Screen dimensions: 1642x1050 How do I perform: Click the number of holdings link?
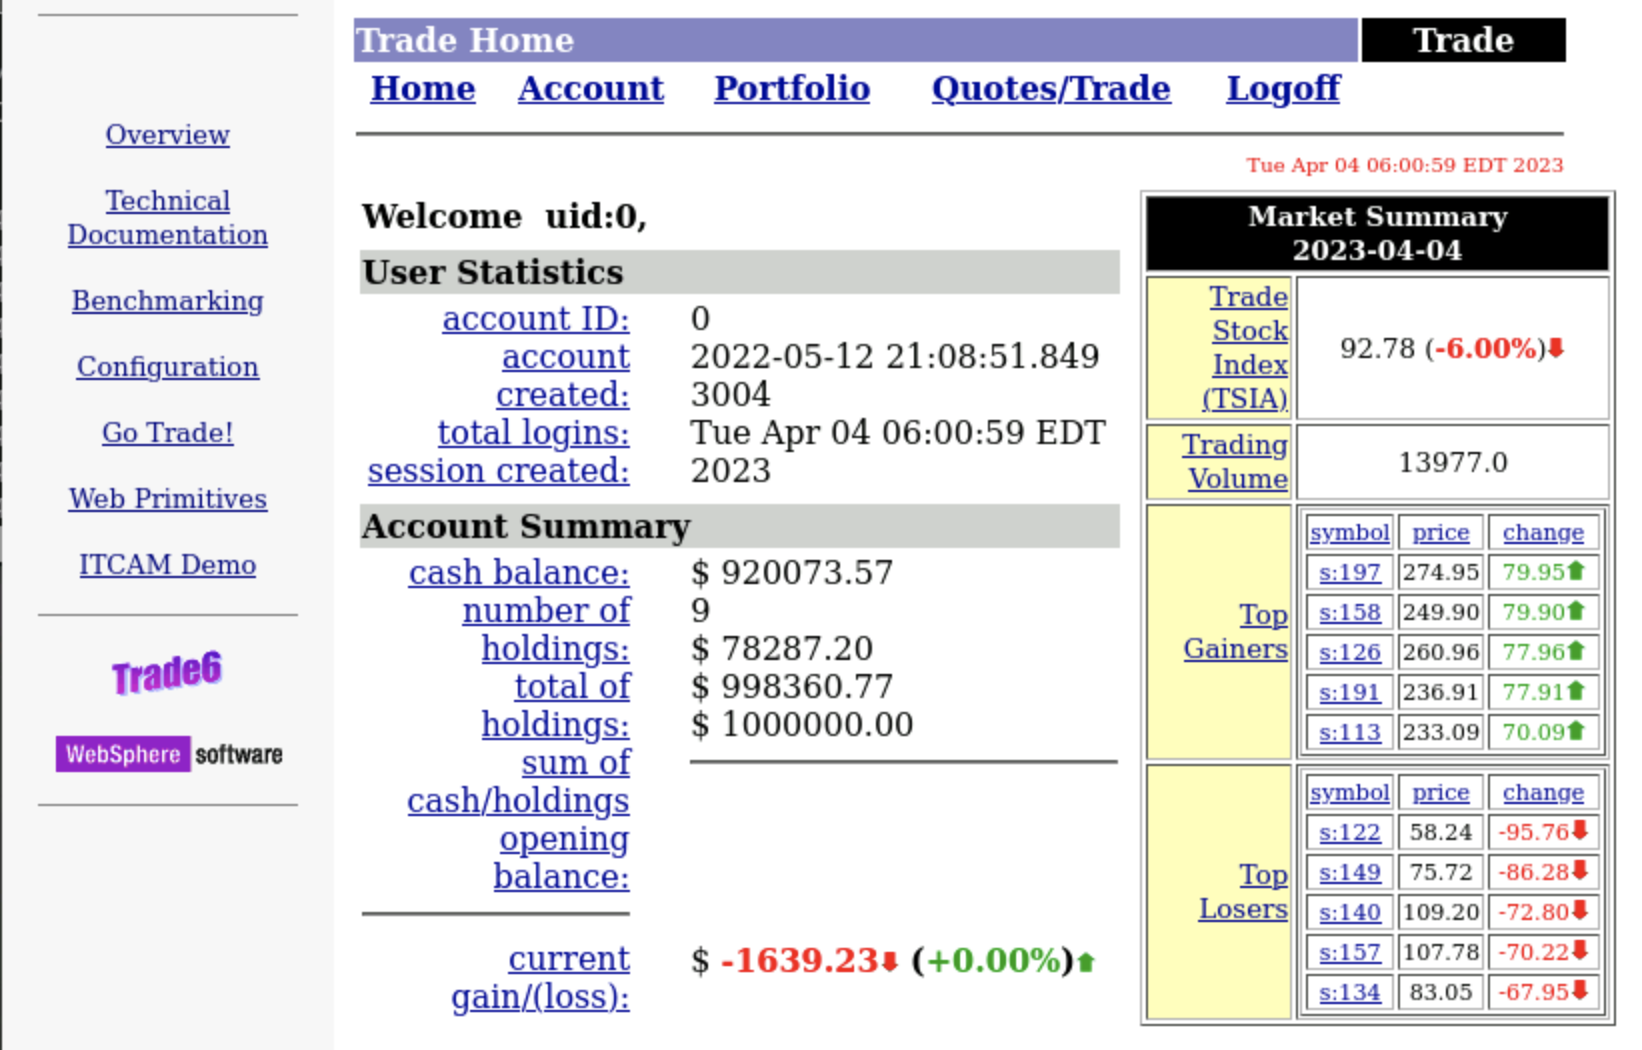coord(546,630)
